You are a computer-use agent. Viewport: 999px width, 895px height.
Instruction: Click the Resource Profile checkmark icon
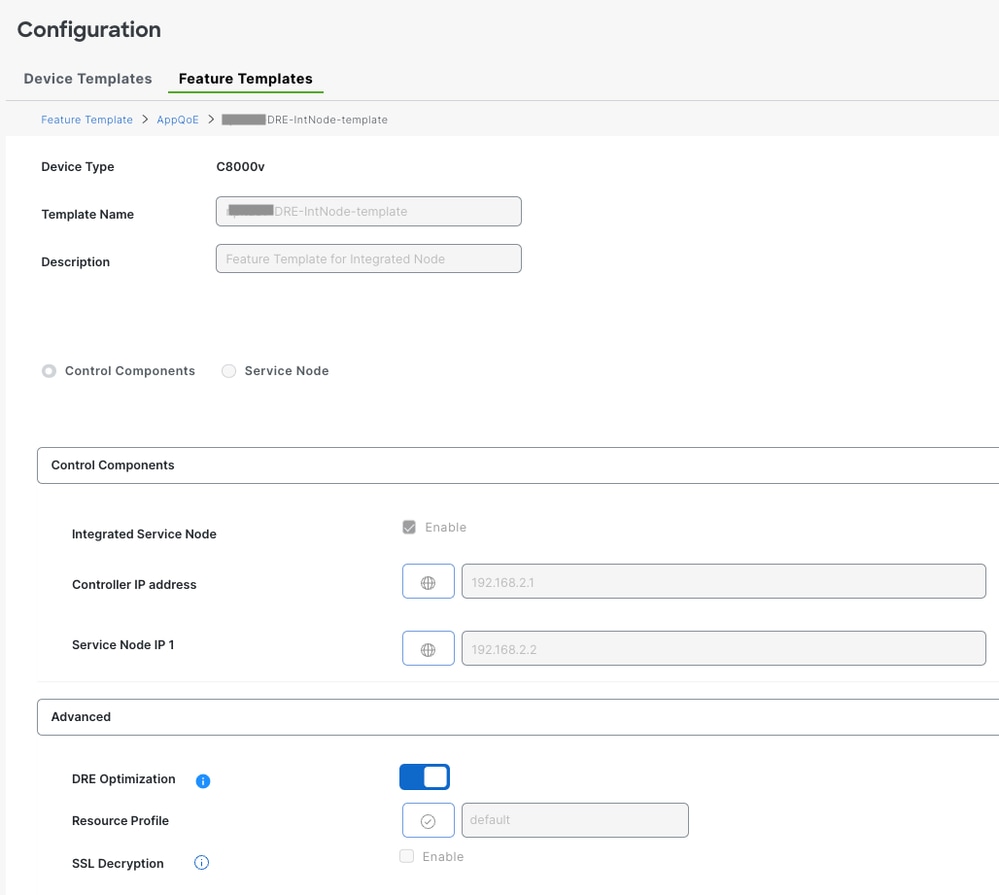click(x=428, y=821)
